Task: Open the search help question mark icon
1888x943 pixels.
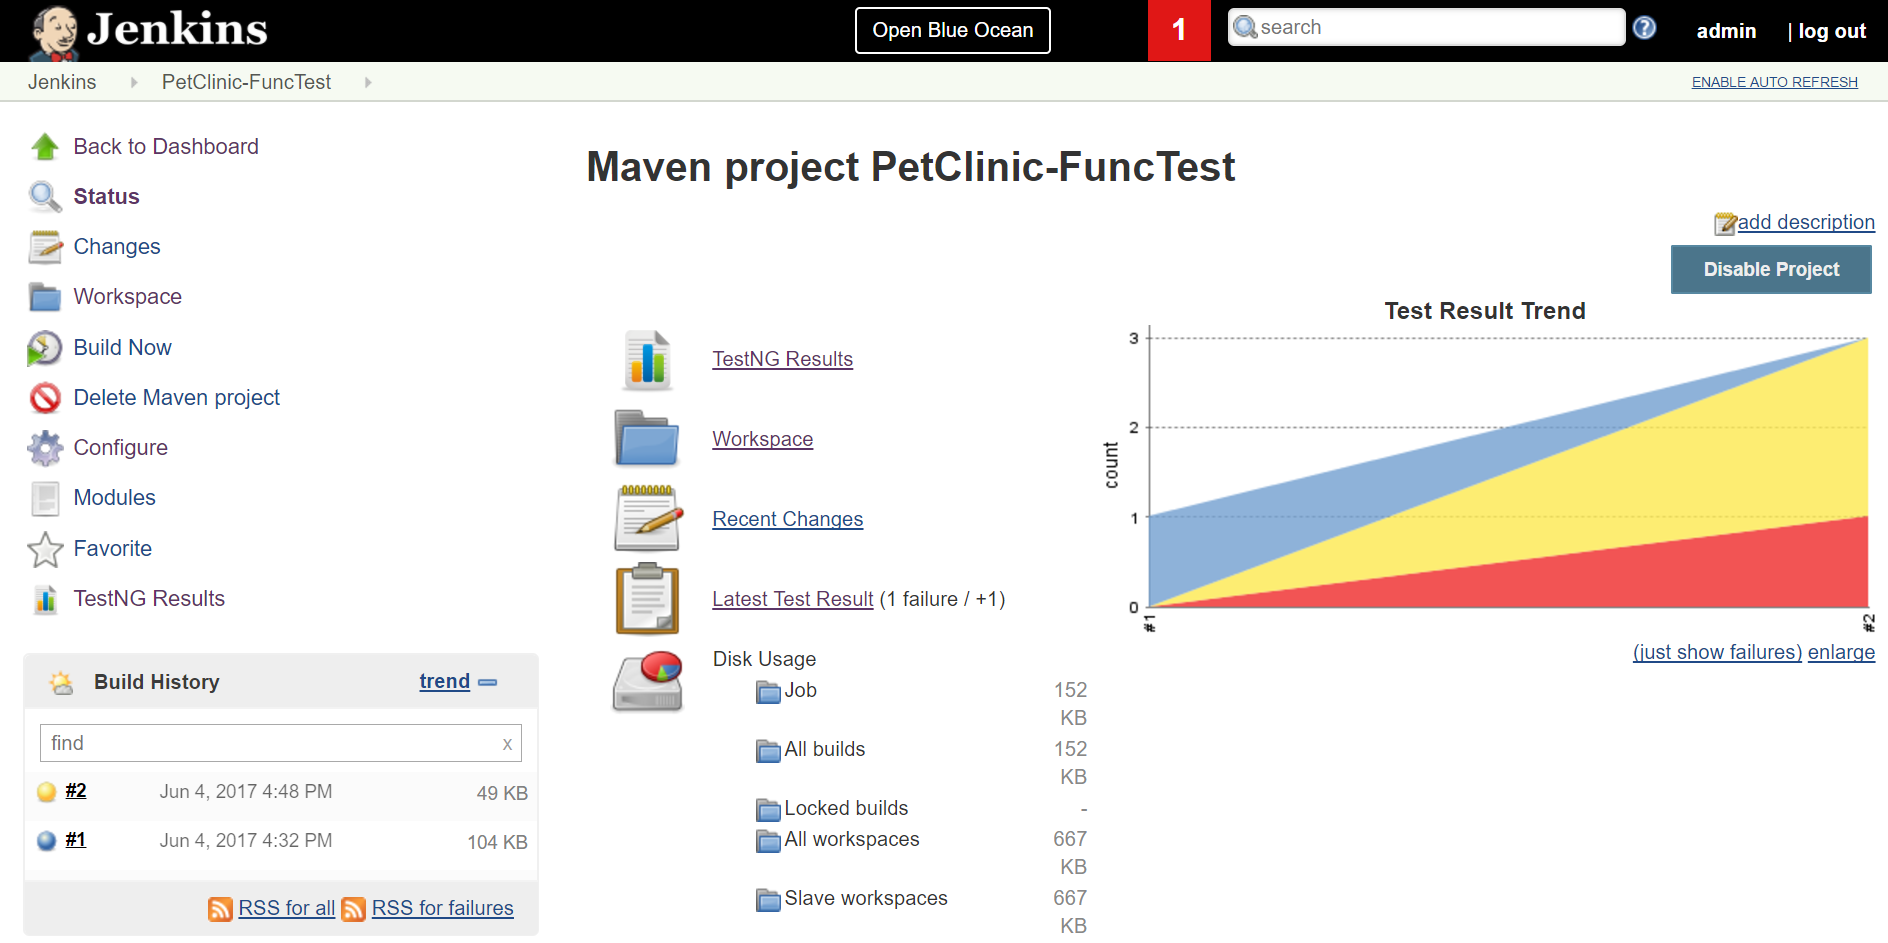Action: (x=1644, y=28)
